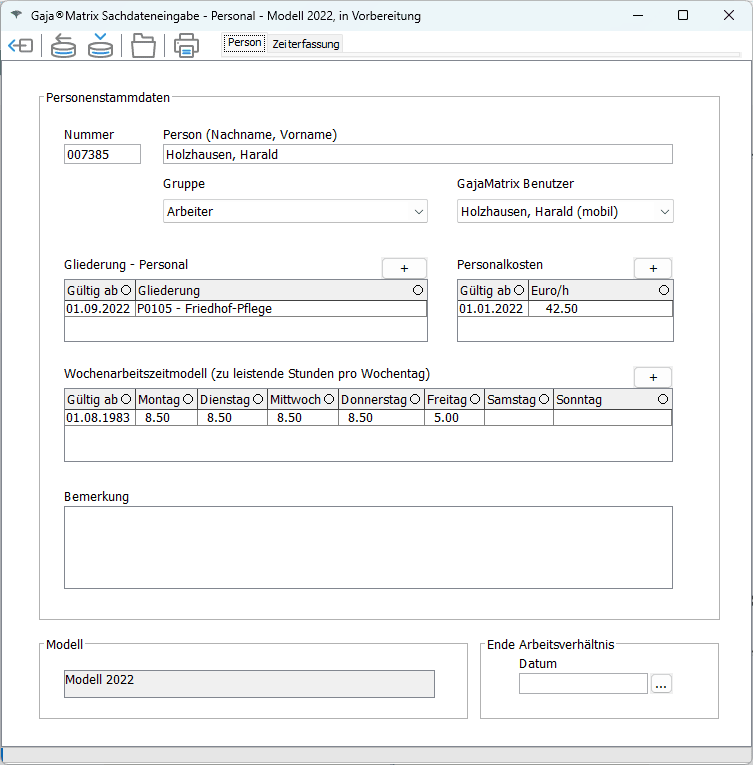This screenshot has width=753, height=765.
Task: Add a new Gliederung - Personal entry
Action: point(404,268)
